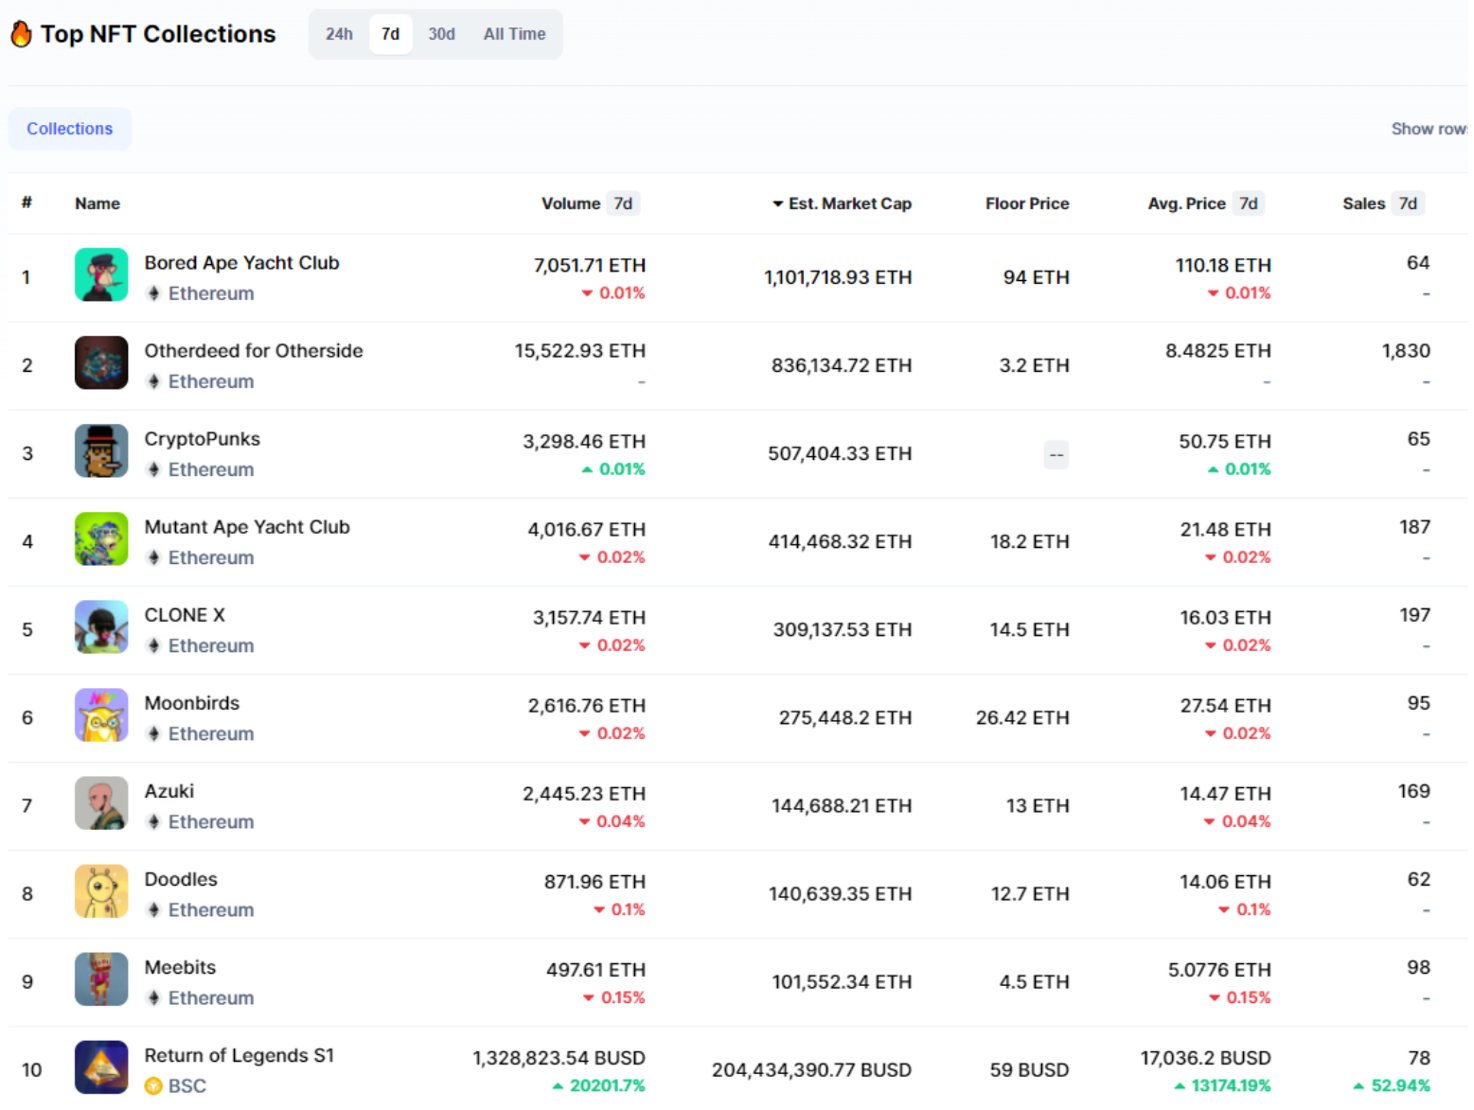
Task: Sort the table by Avg. Price
Action: coord(1186,203)
